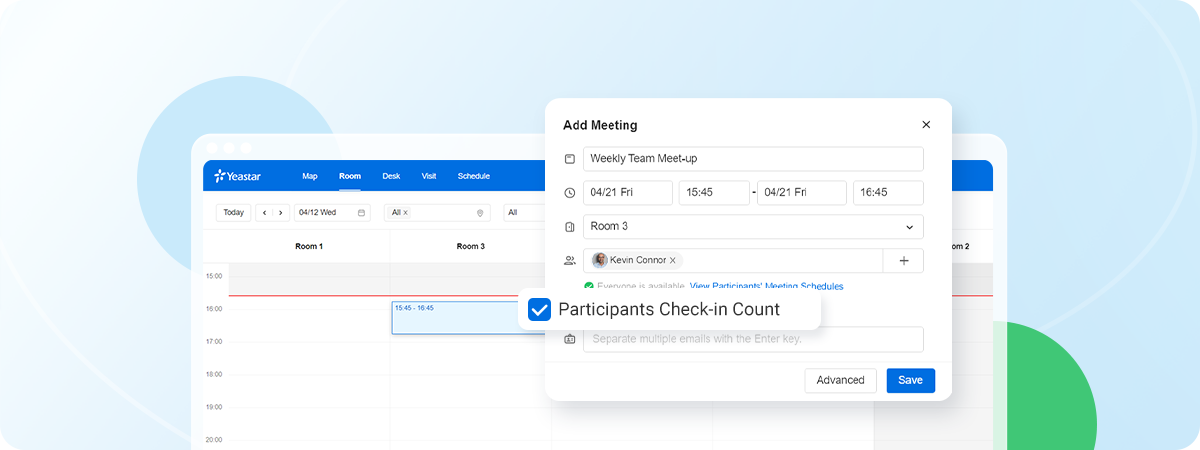Select the Room 3 column header

(470, 246)
